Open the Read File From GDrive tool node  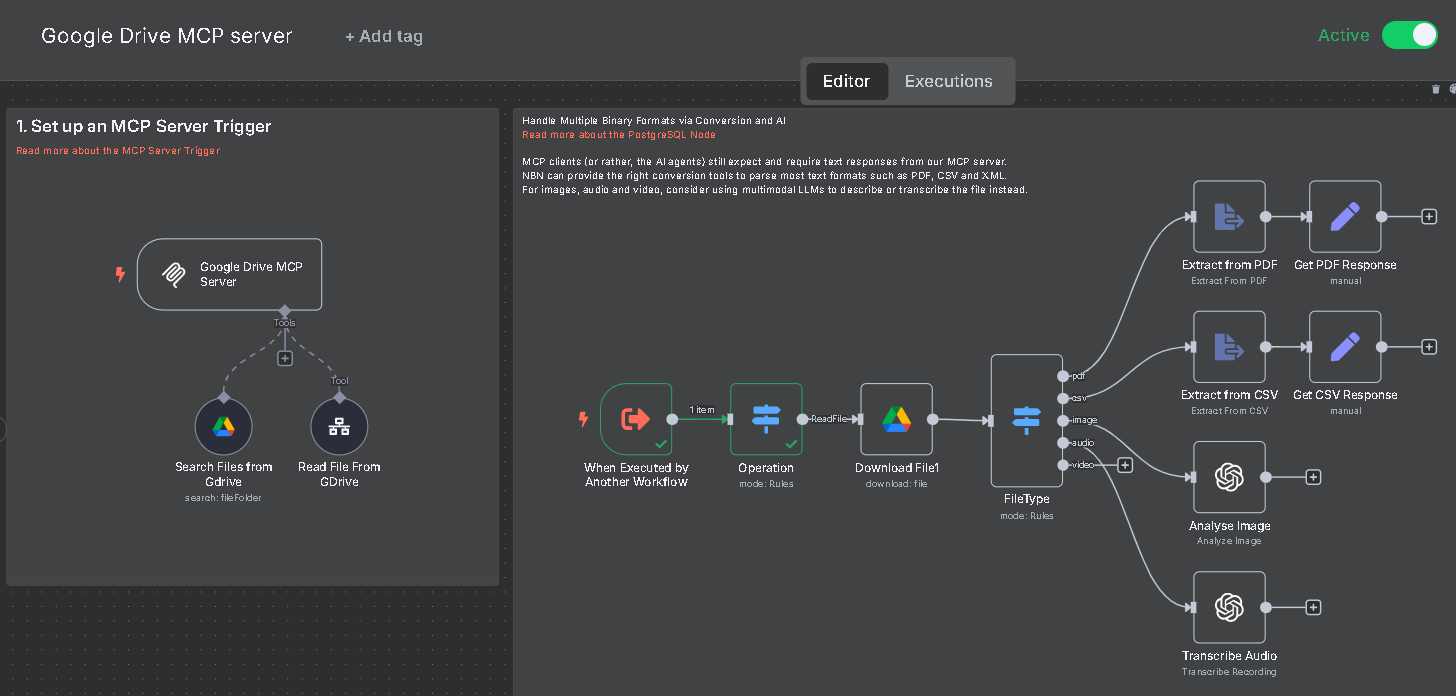(x=339, y=426)
